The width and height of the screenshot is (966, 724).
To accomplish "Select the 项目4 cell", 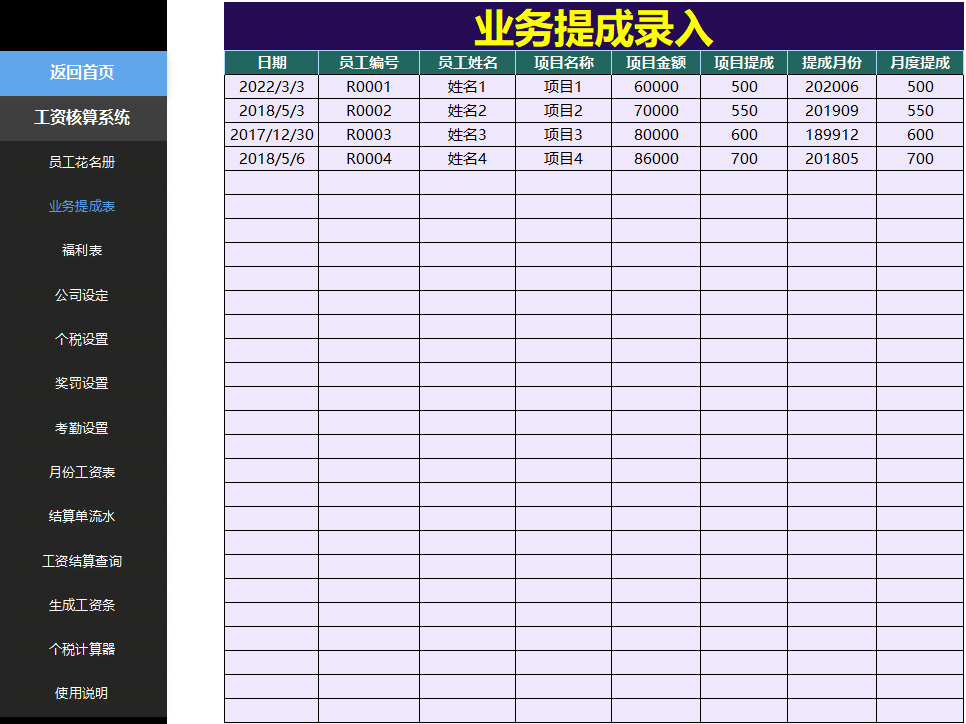I will [564, 159].
